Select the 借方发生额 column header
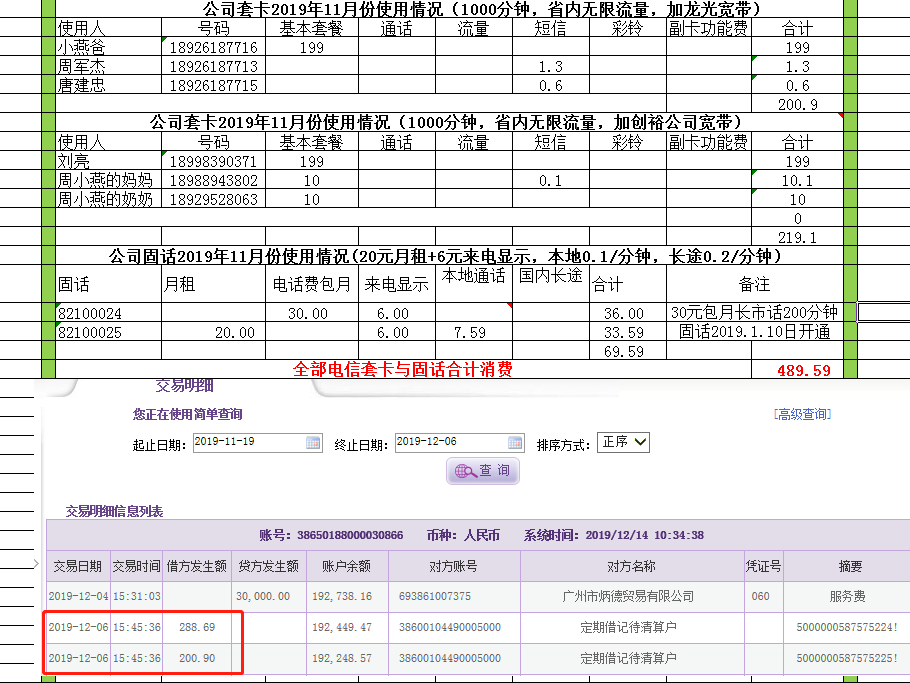Screen dimensions: 910x683 197,566
